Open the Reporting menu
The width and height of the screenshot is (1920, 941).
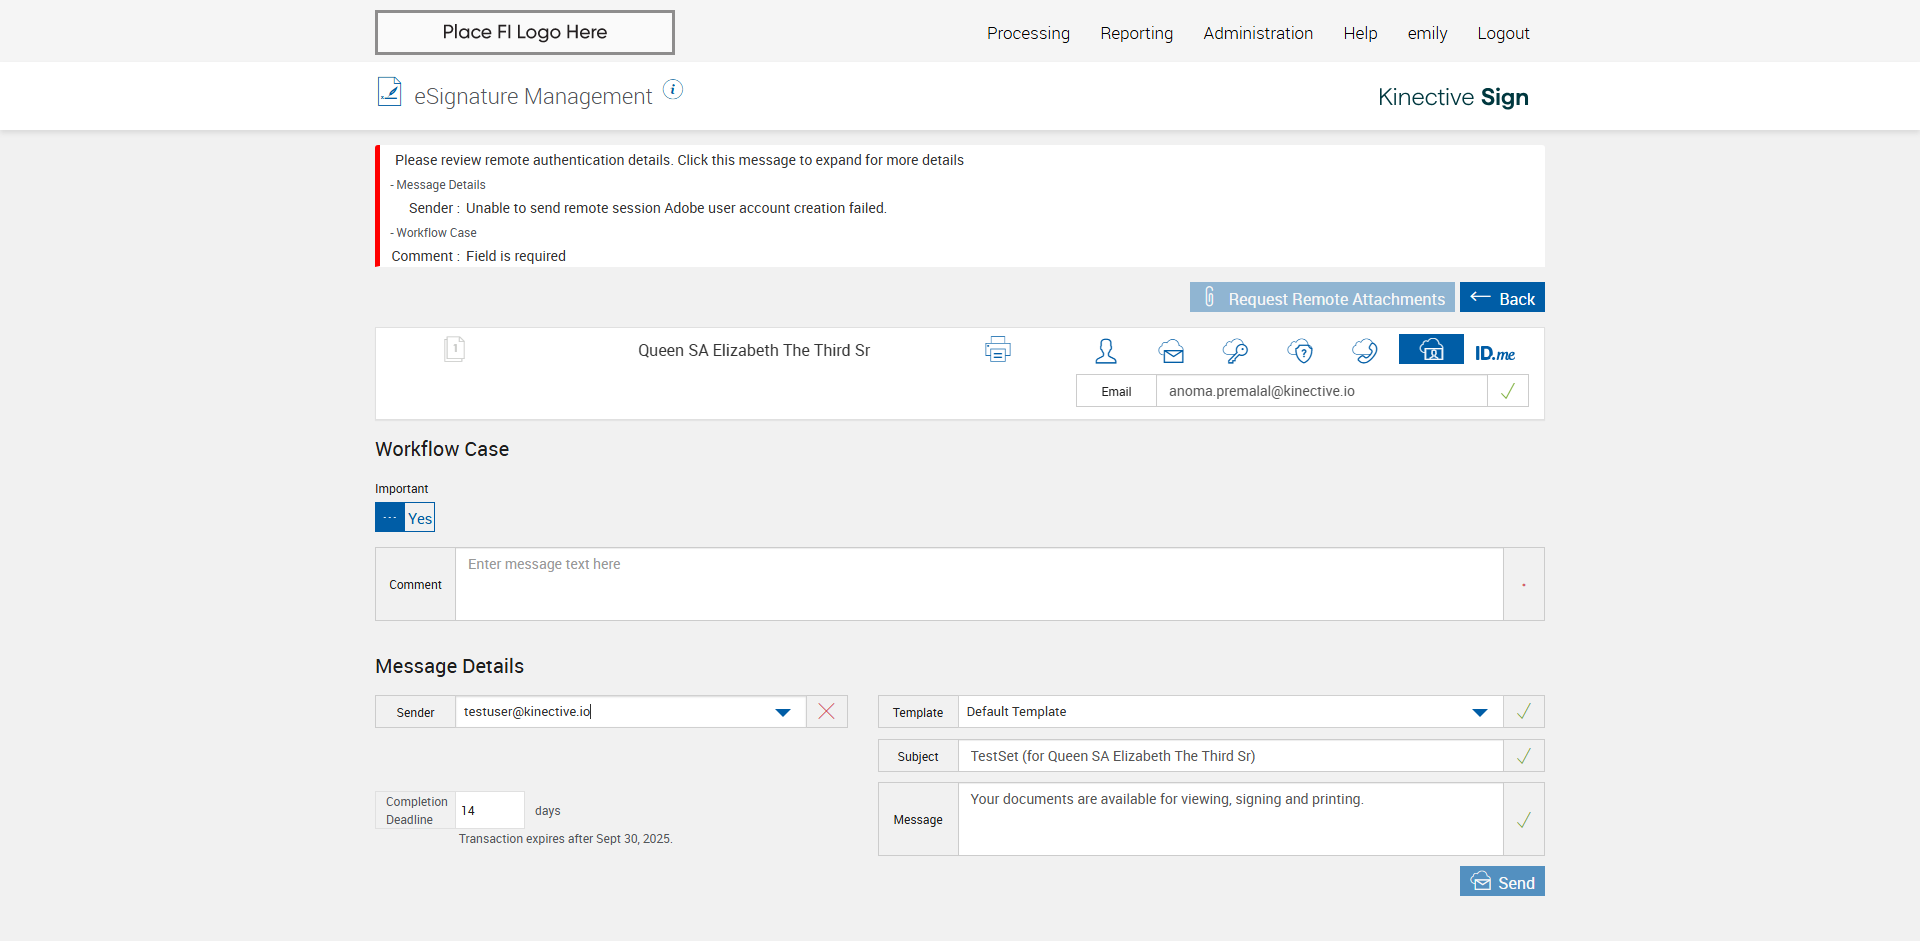[x=1136, y=33]
